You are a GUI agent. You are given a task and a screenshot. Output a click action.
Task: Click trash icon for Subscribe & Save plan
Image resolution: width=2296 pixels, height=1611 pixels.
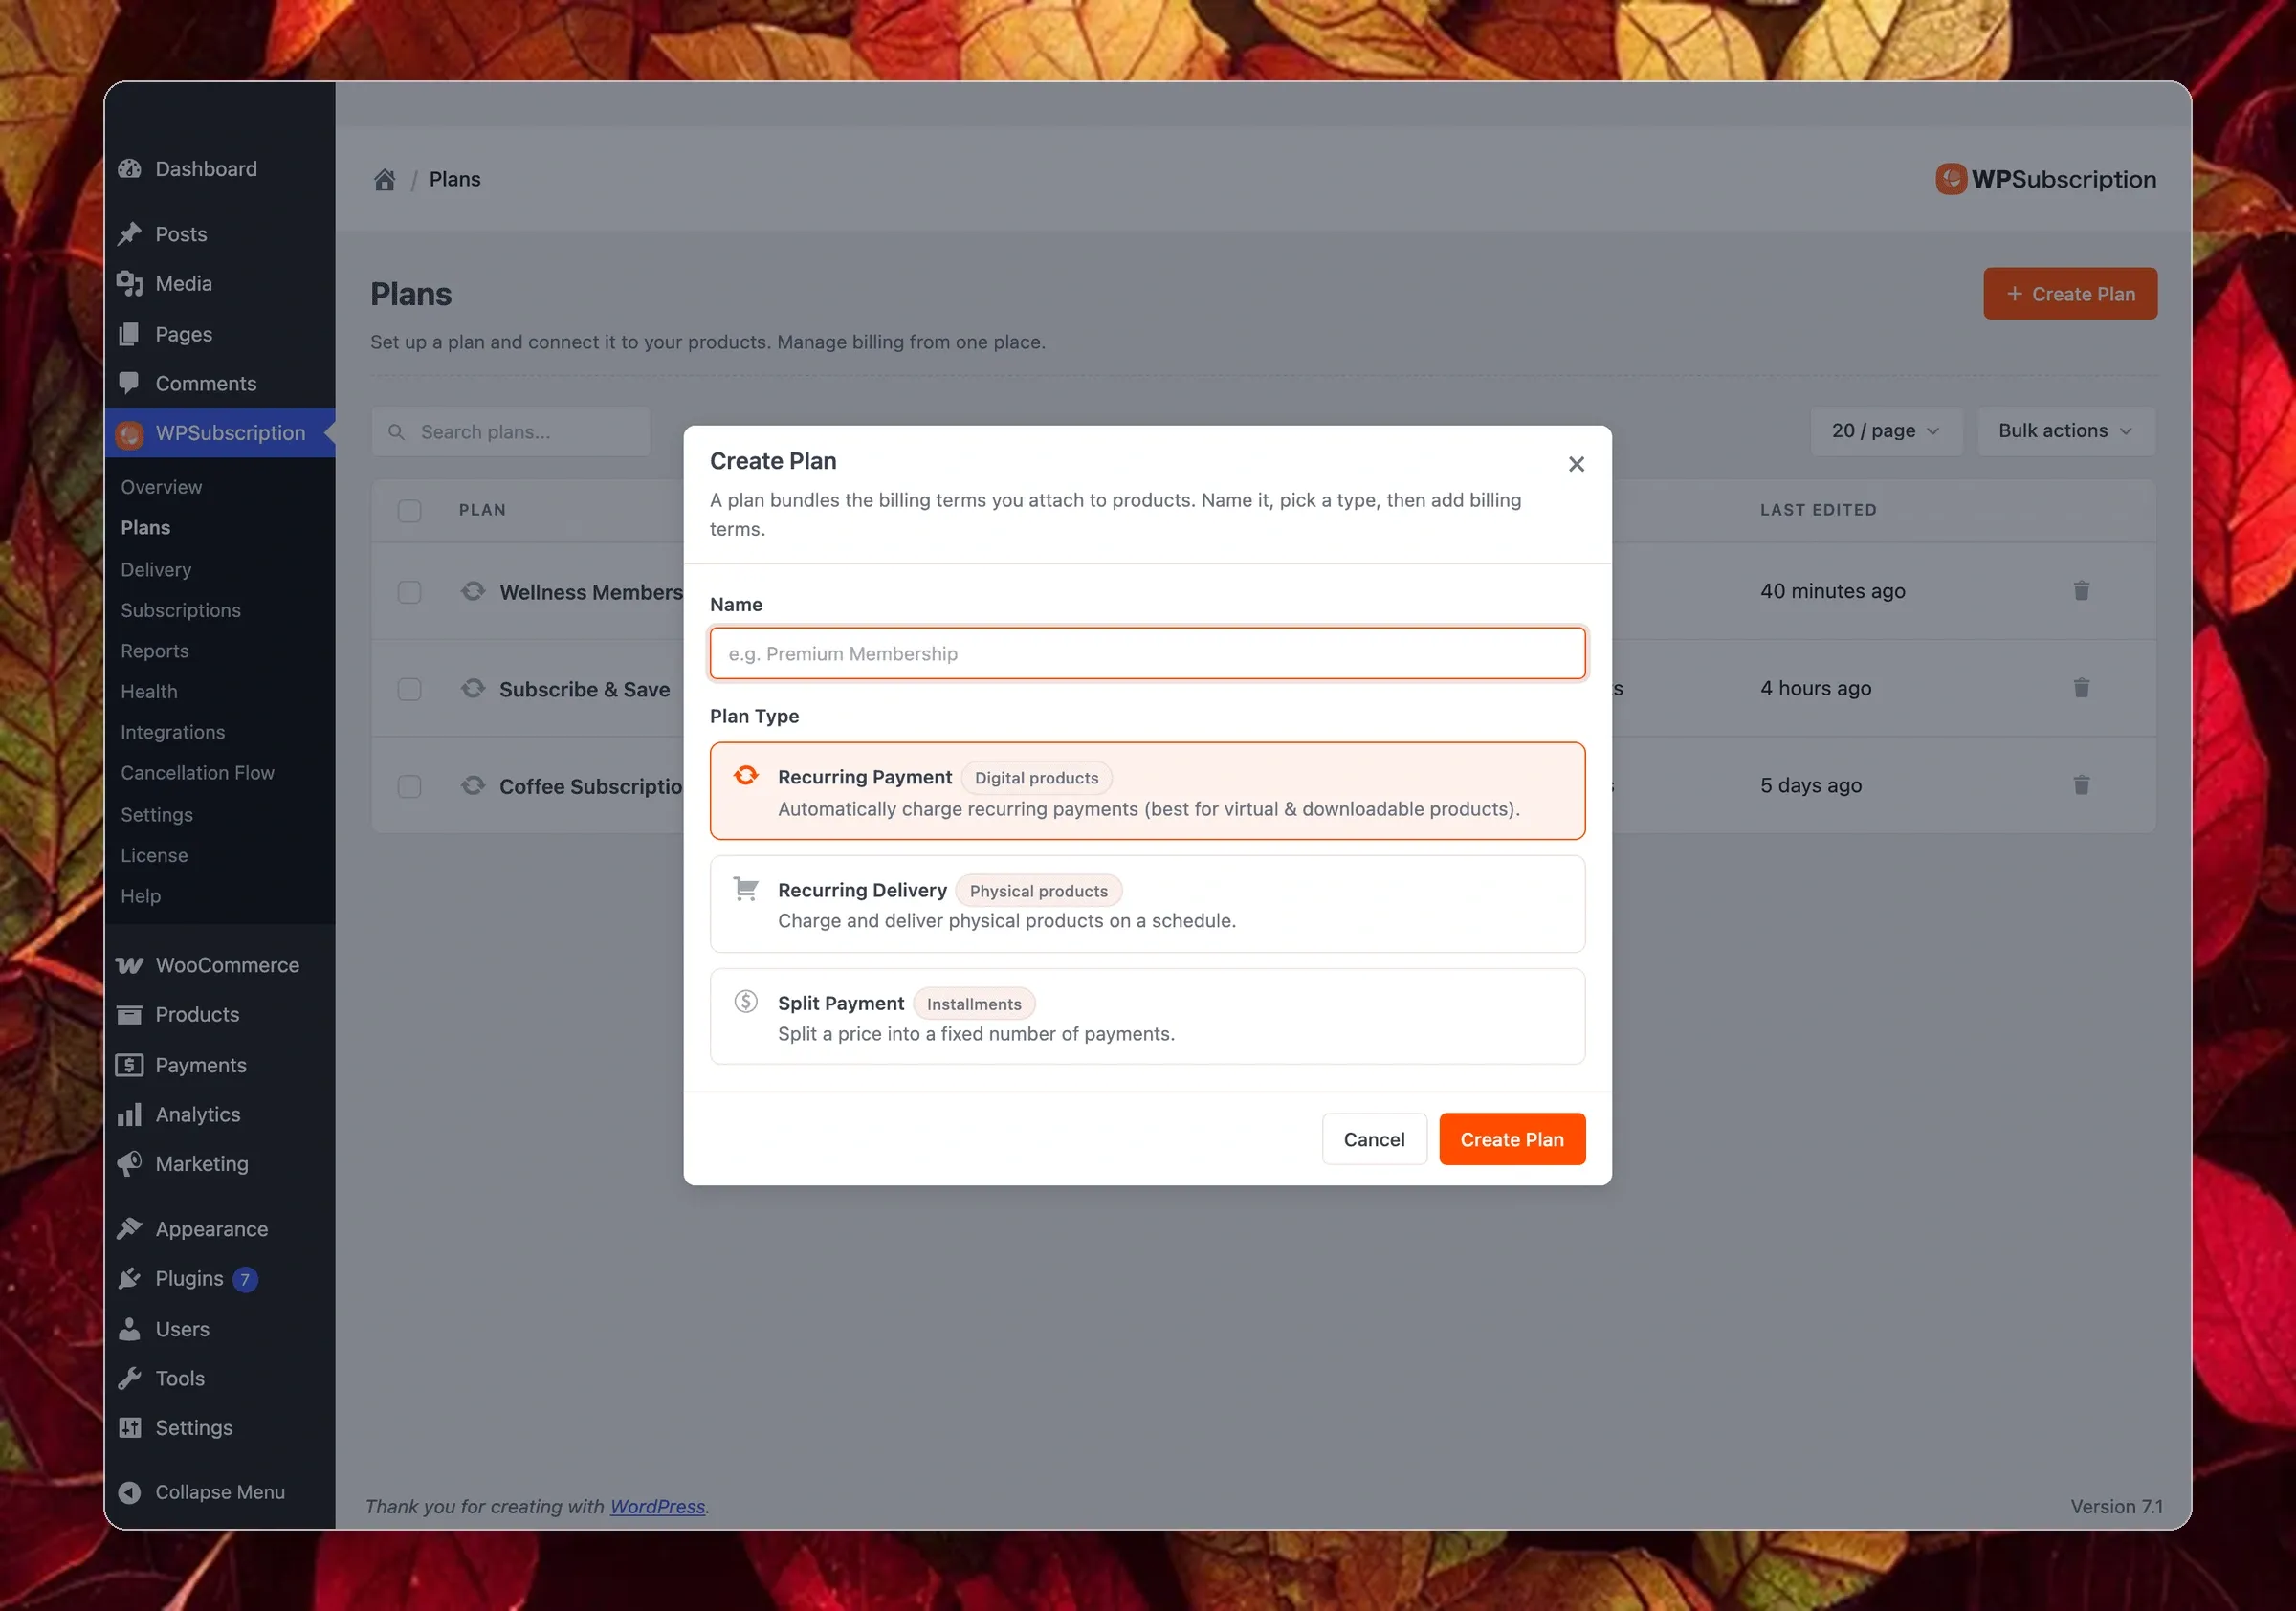(x=2081, y=688)
